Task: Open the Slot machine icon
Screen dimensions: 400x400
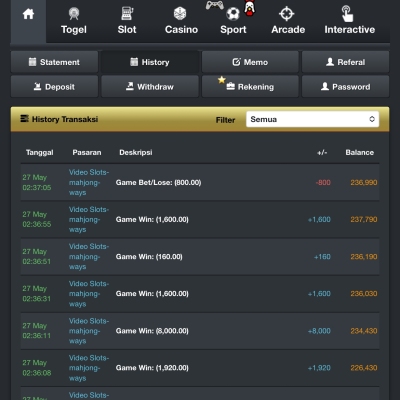Action: coord(127,14)
